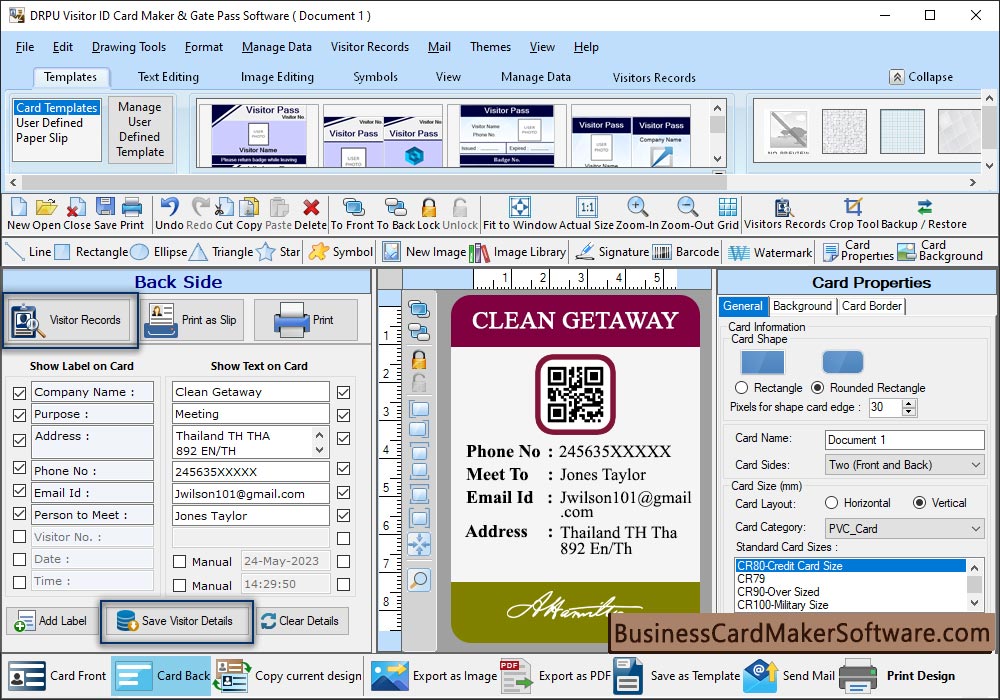
Task: Click the Visitor Records button
Action: tap(70, 320)
